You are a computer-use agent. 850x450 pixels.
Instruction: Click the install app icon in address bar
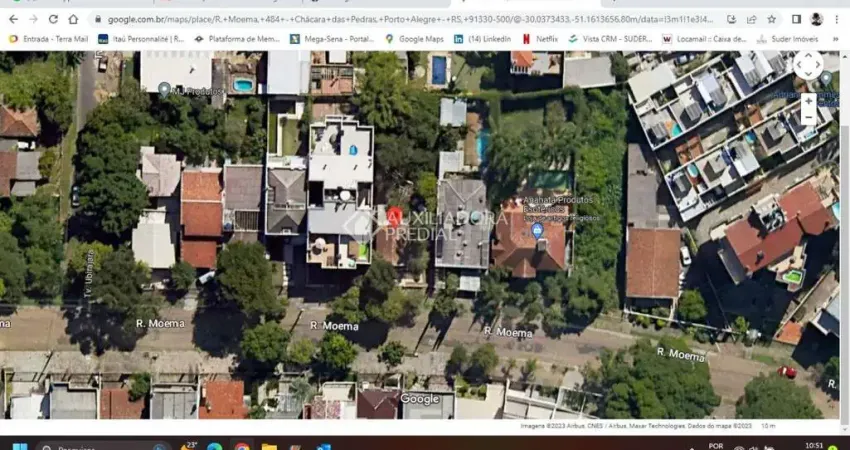click(x=731, y=20)
